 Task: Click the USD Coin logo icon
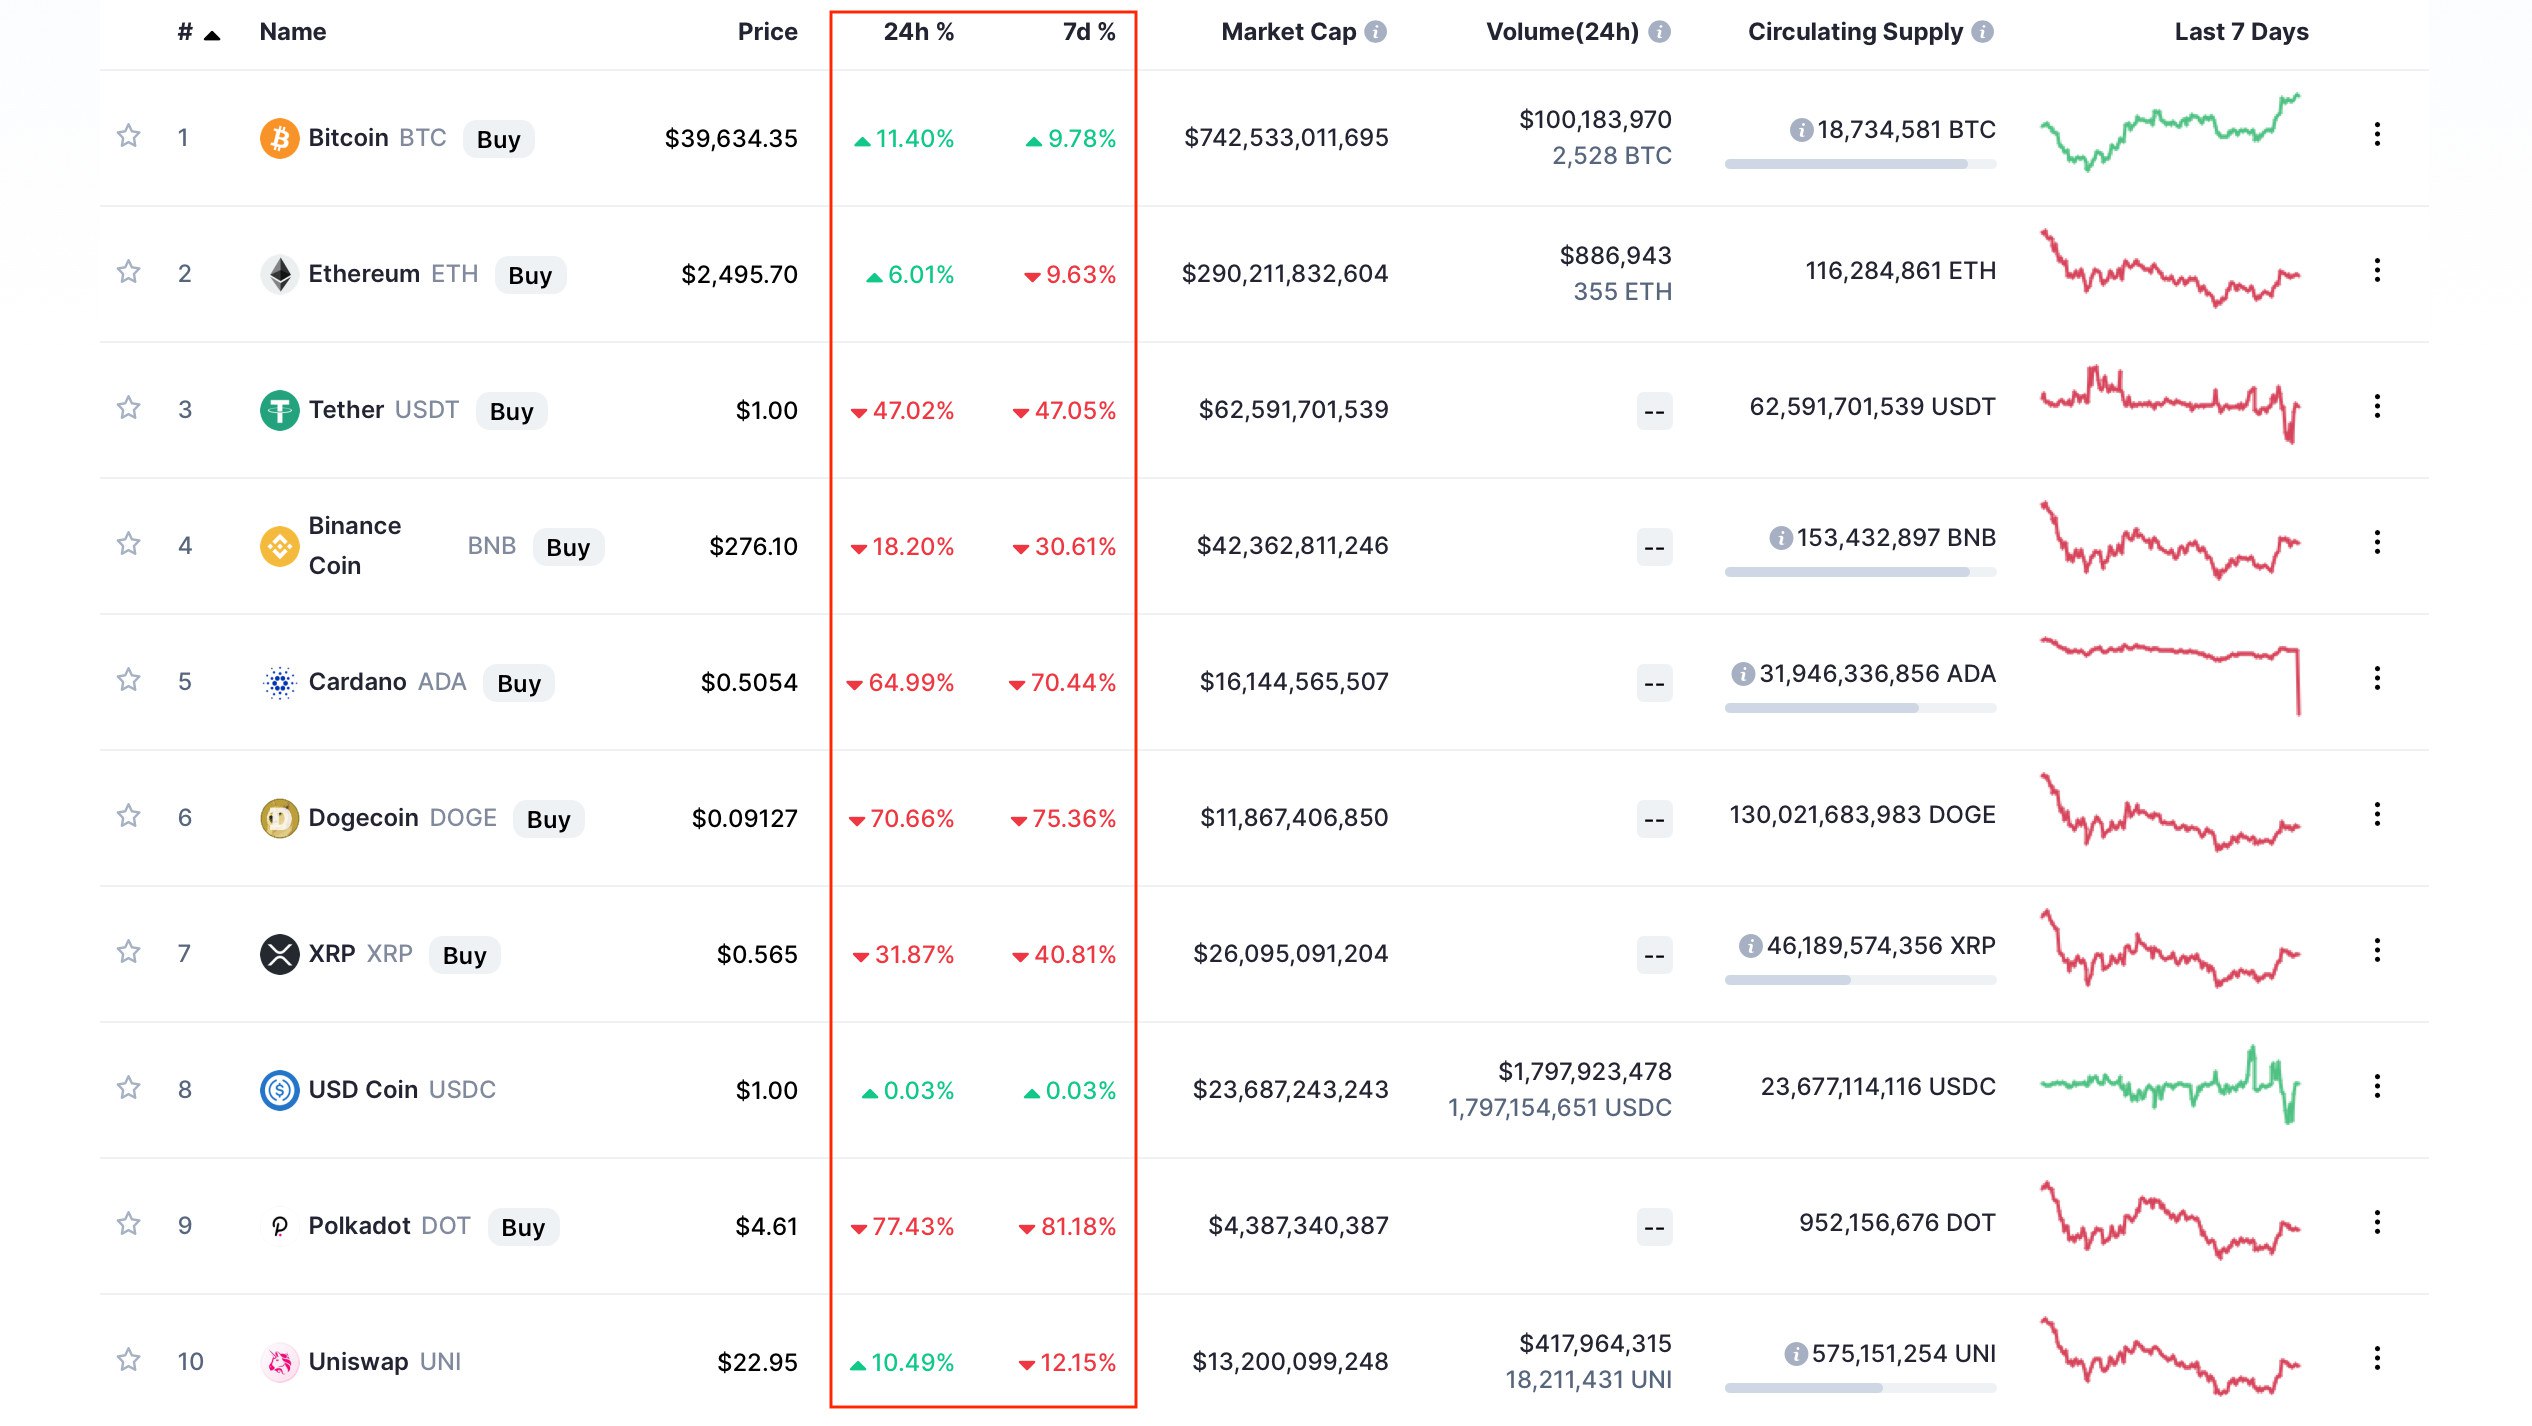280,1090
